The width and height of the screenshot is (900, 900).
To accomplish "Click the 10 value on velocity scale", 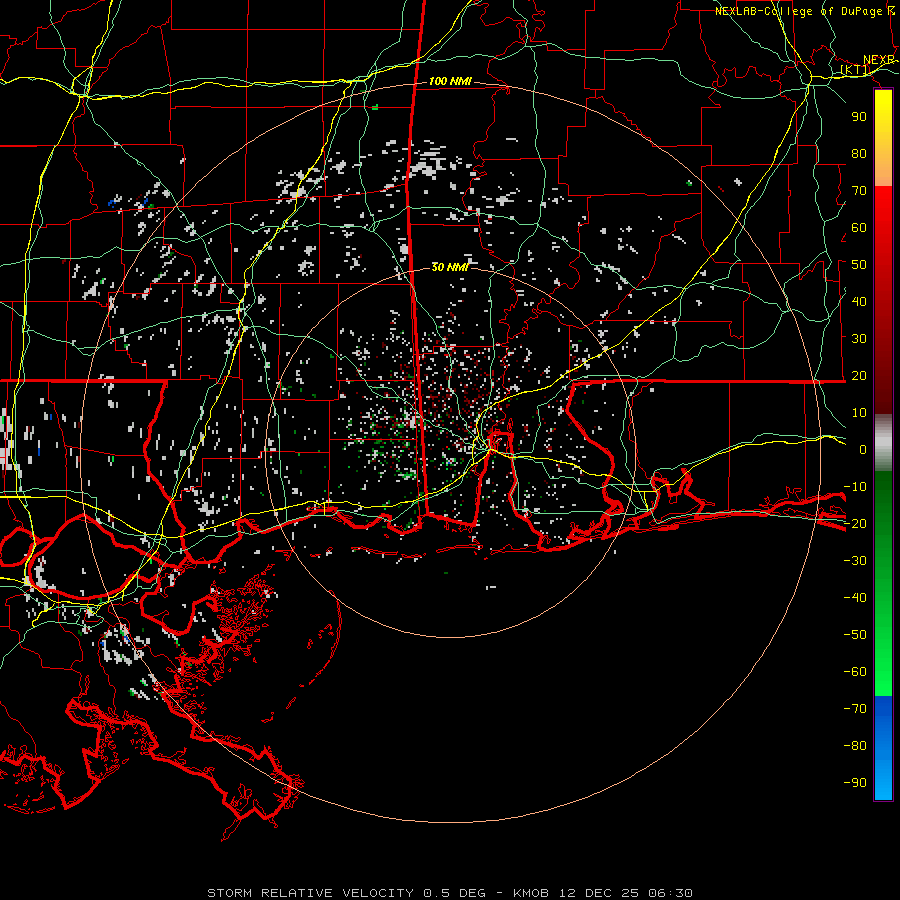I will [859, 413].
